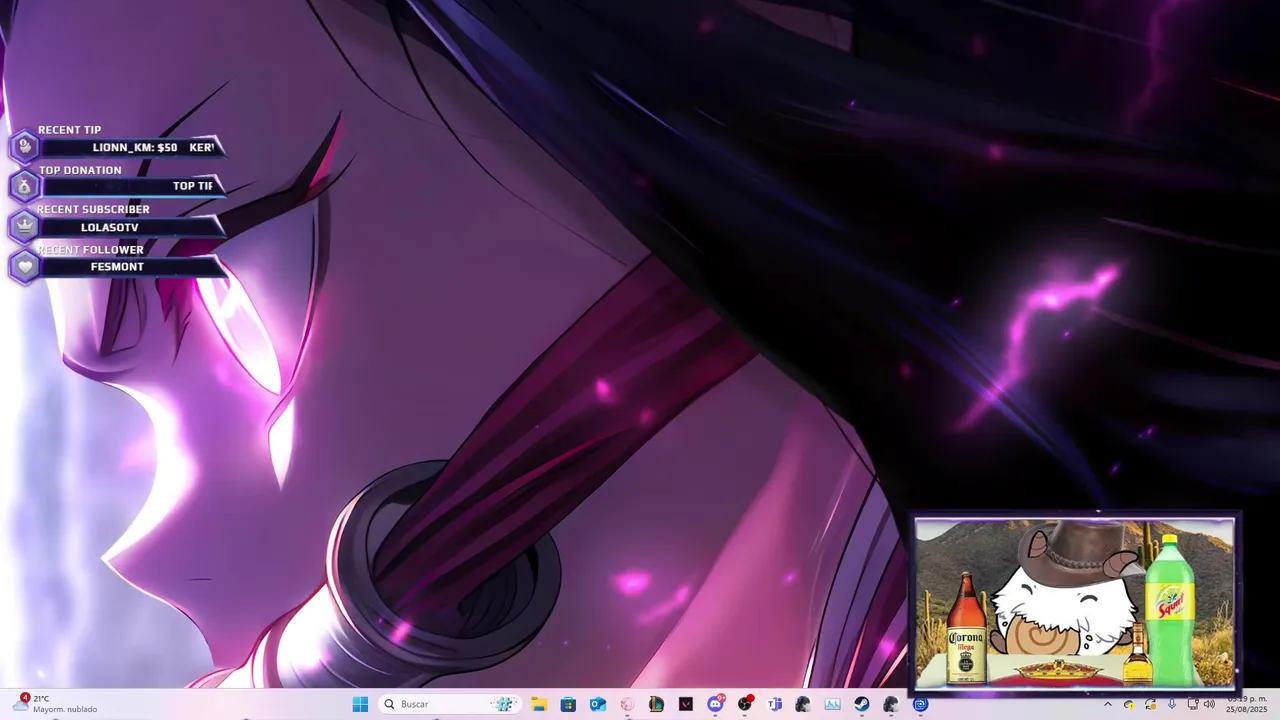Screen dimensions: 1280x720
Task: Click the Recent Follower heart icon
Action: click(24, 266)
